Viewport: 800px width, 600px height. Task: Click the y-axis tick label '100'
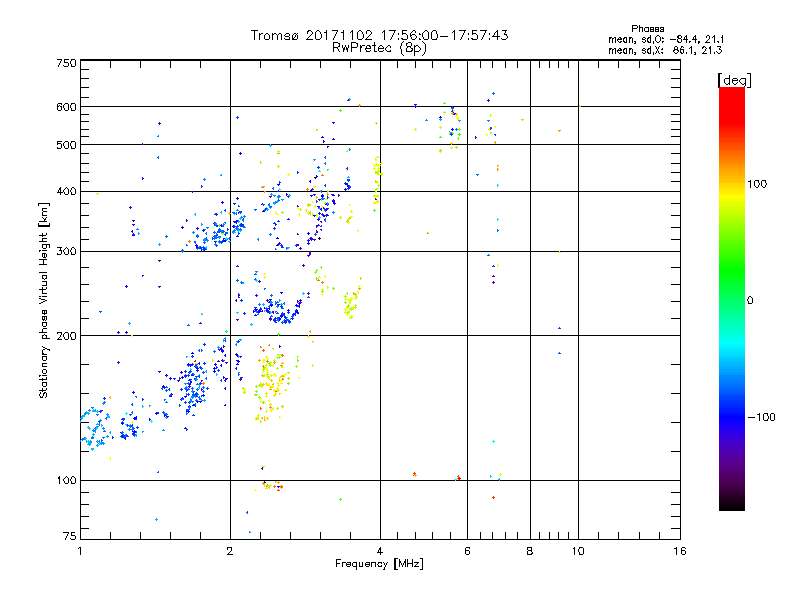[x=67, y=480]
